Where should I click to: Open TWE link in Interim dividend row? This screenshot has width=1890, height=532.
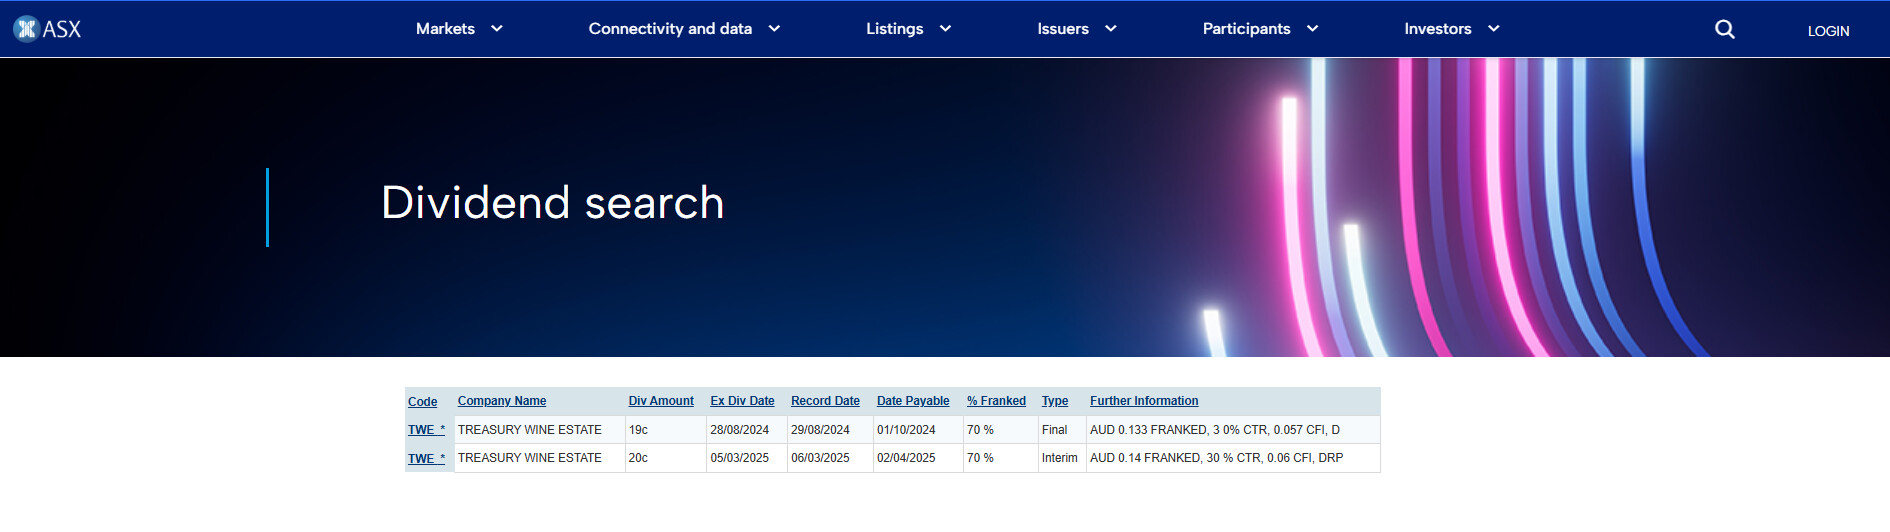(x=427, y=459)
